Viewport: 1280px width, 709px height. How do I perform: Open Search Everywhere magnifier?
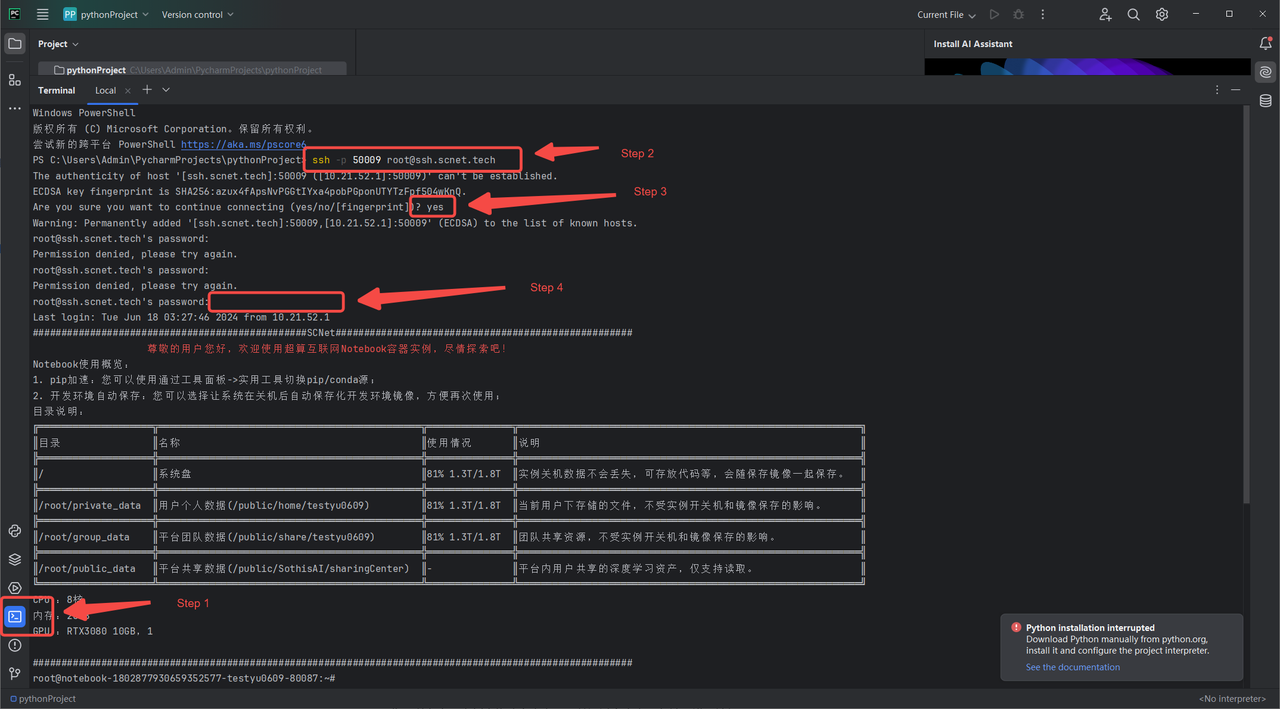(1133, 15)
